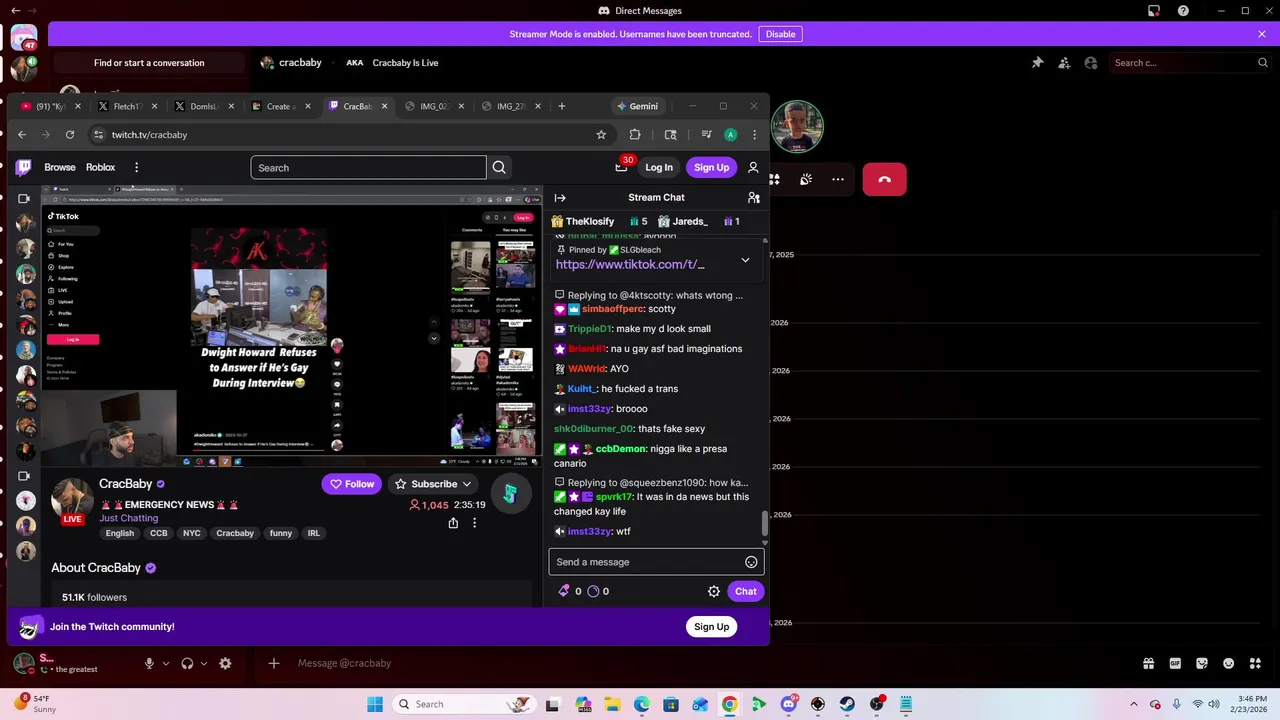Collapse the Stream Chat panel arrow
The width and height of the screenshot is (1280, 720).
(x=560, y=198)
